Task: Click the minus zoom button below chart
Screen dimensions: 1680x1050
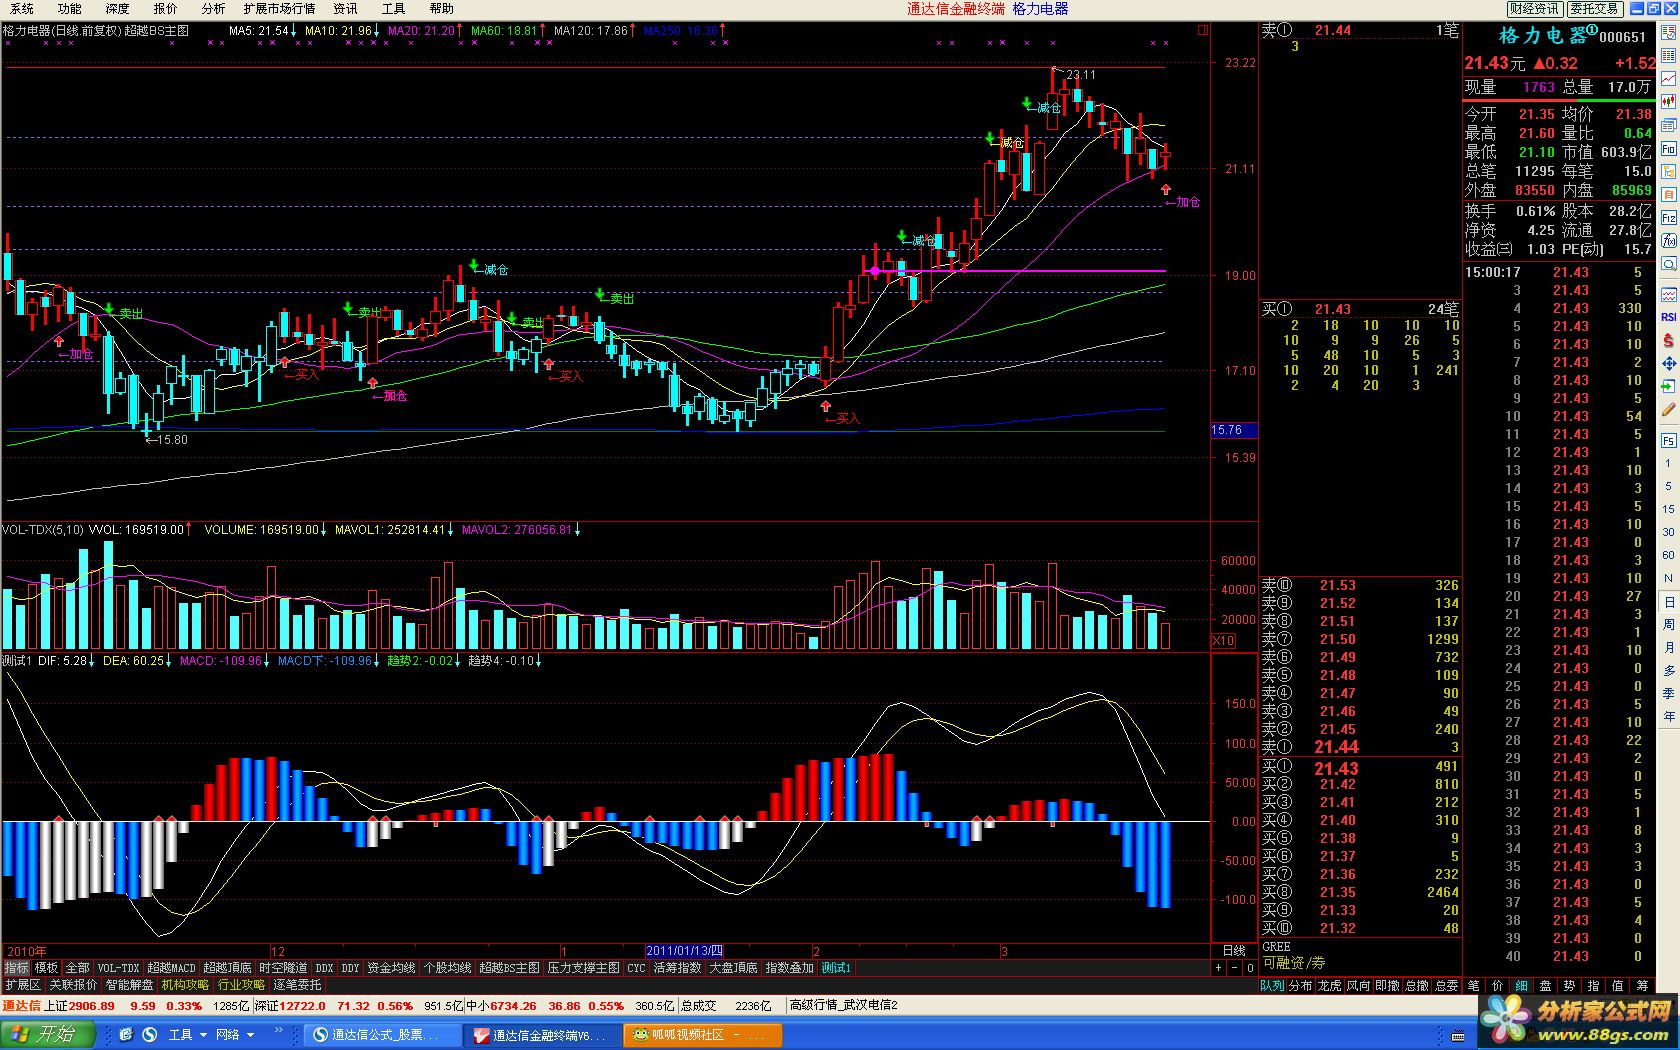Action: pos(1234,968)
